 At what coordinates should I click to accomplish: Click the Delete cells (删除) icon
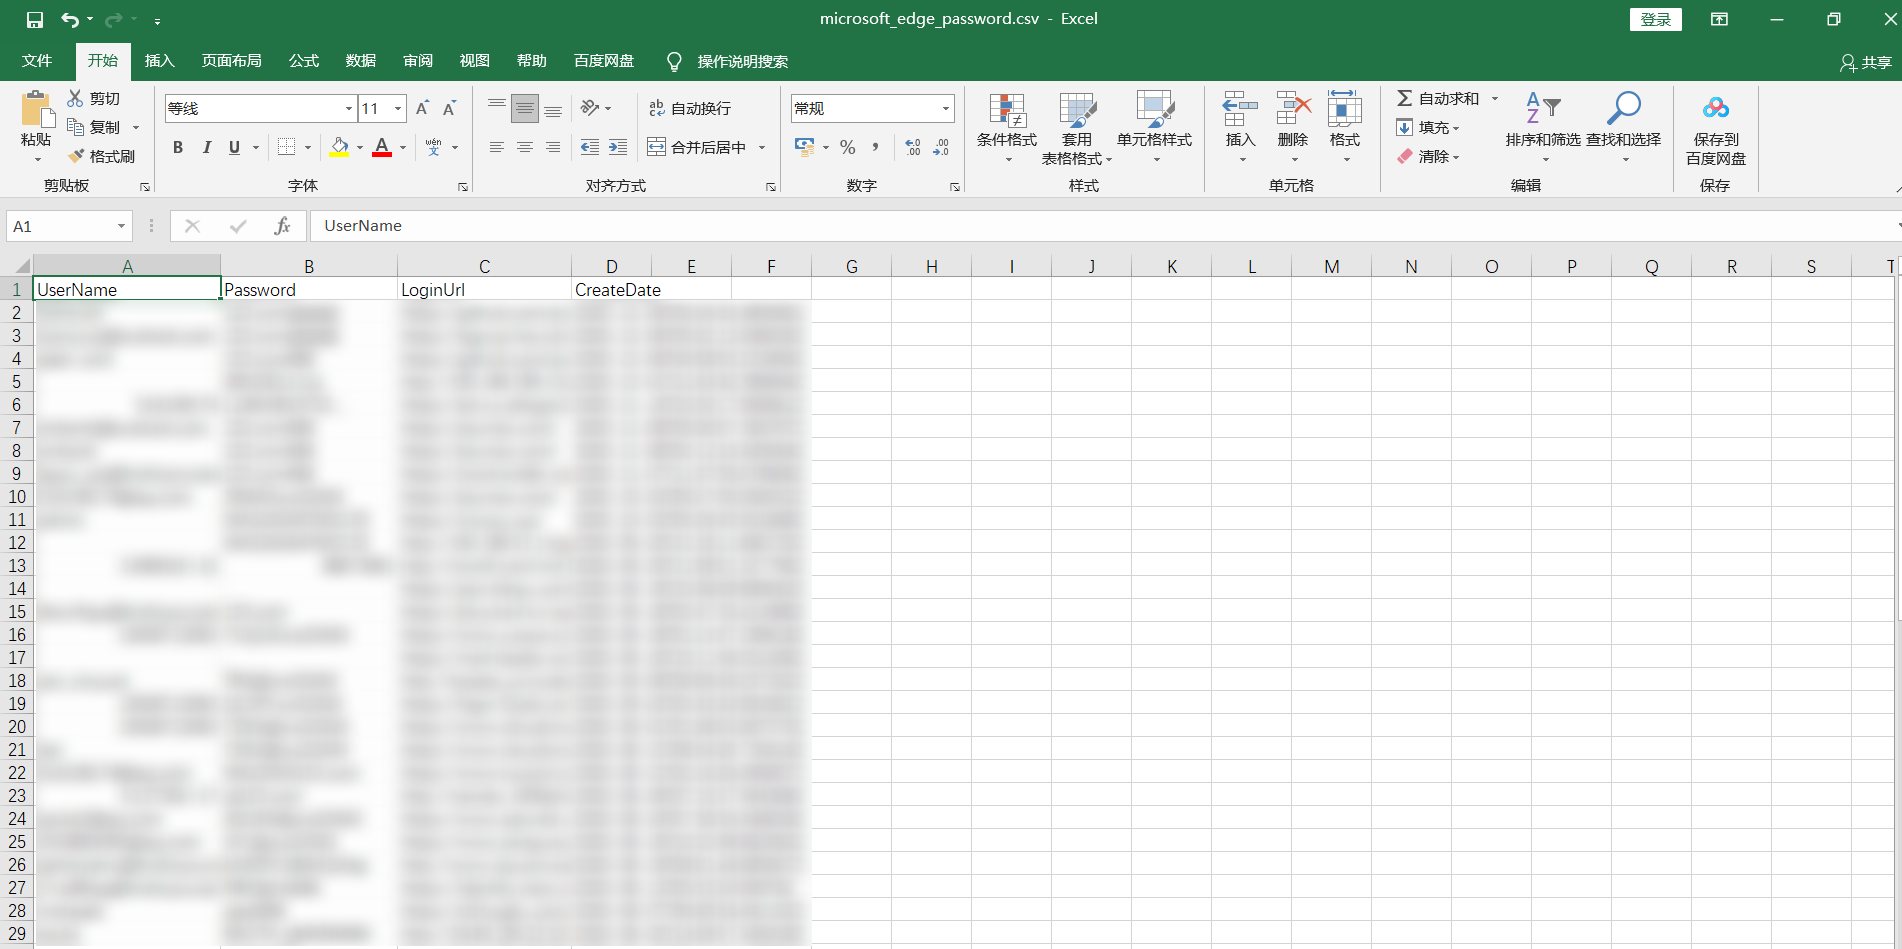tap(1293, 110)
